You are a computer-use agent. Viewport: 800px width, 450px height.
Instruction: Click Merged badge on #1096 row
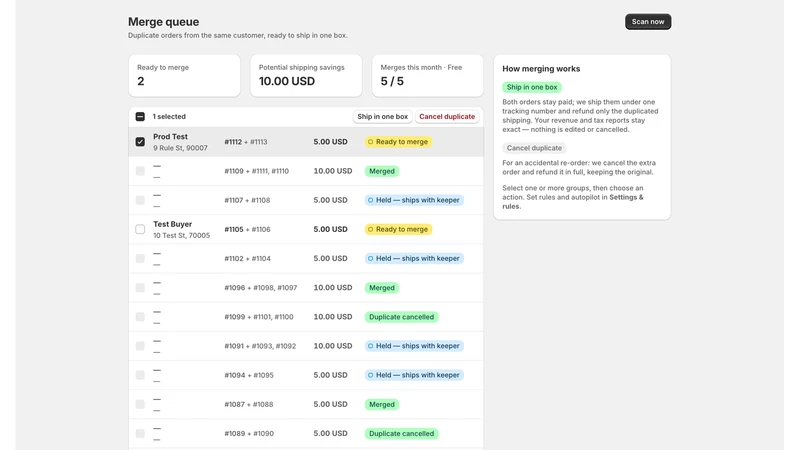tap(382, 288)
